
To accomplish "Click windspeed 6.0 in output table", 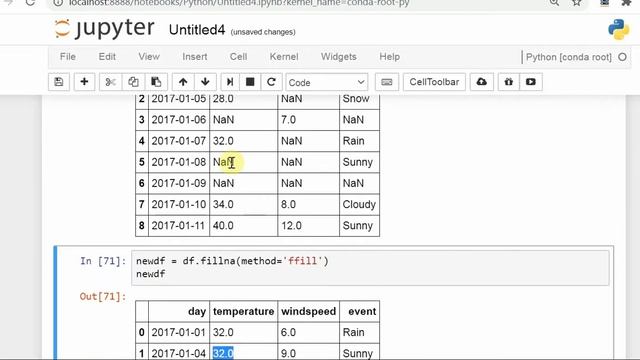I will [288, 332].
